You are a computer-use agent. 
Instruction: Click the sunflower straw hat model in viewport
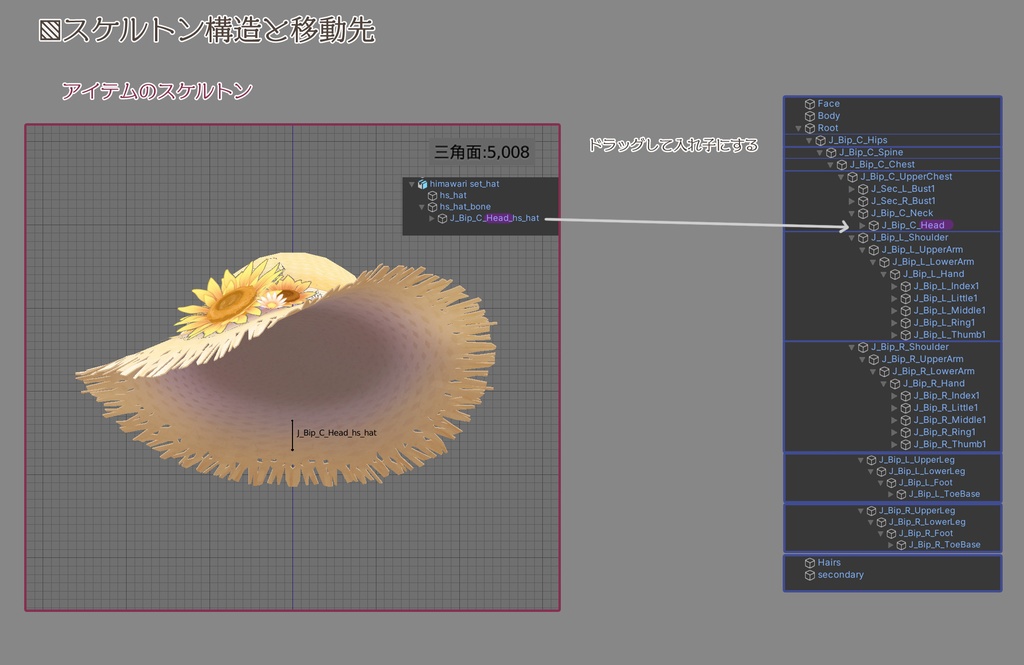click(287, 369)
